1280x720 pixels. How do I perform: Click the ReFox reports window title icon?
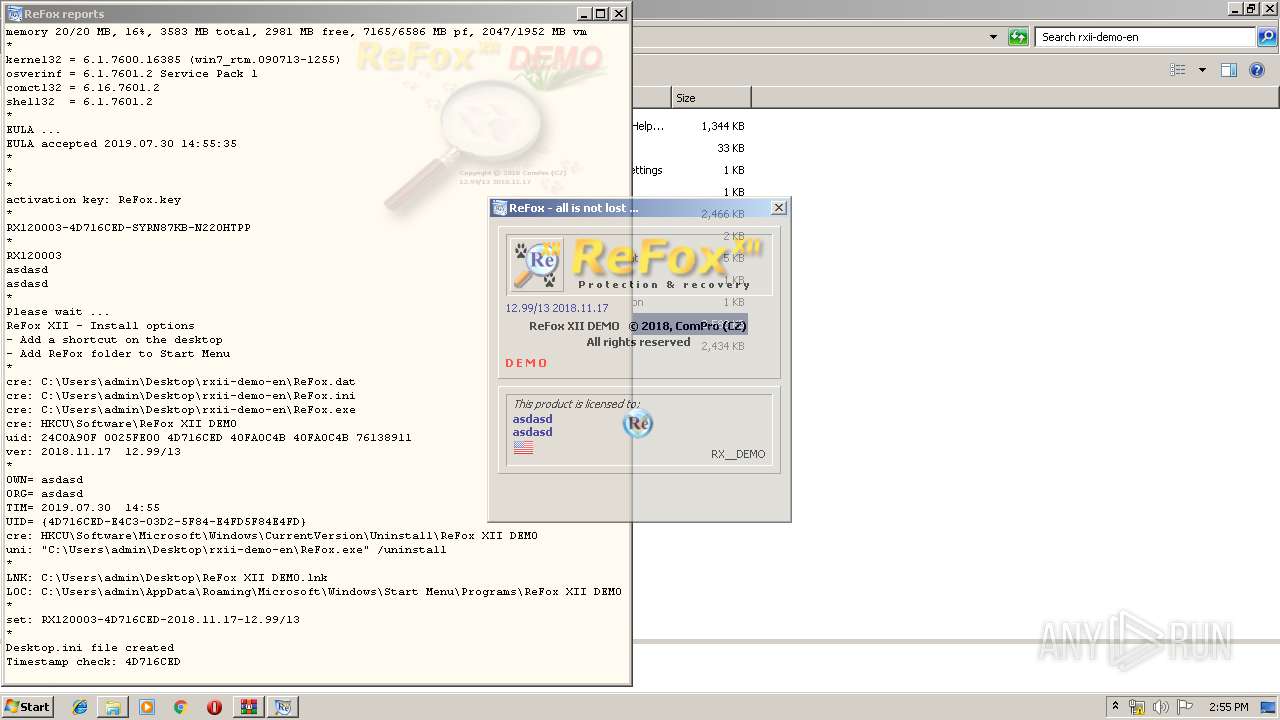click(14, 13)
